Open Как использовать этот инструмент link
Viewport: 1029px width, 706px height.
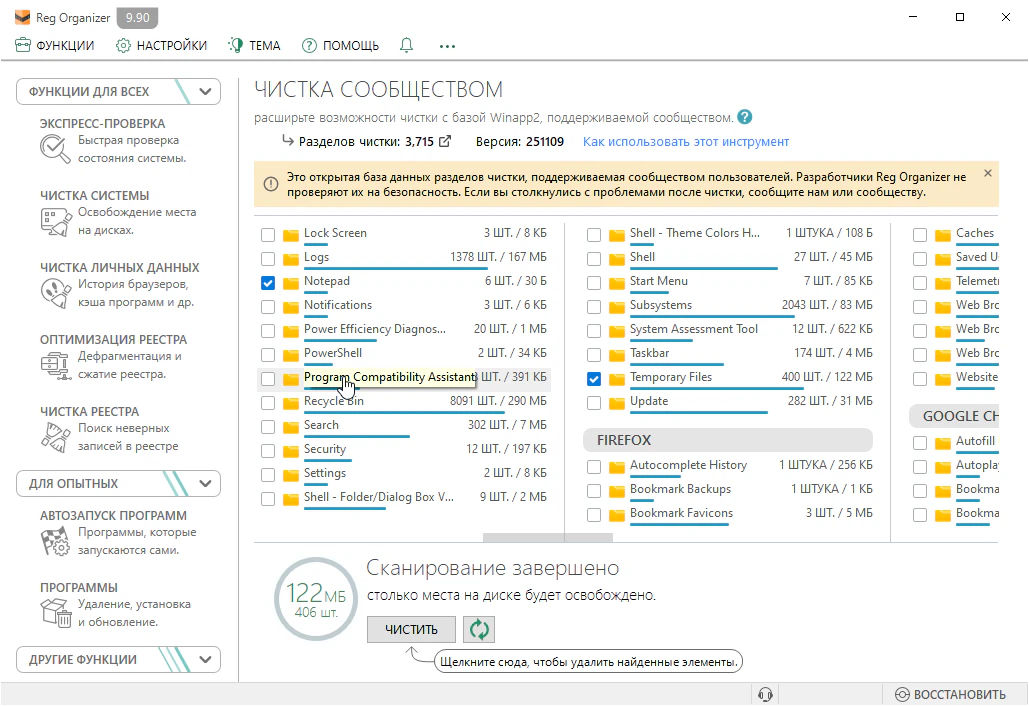pos(685,142)
